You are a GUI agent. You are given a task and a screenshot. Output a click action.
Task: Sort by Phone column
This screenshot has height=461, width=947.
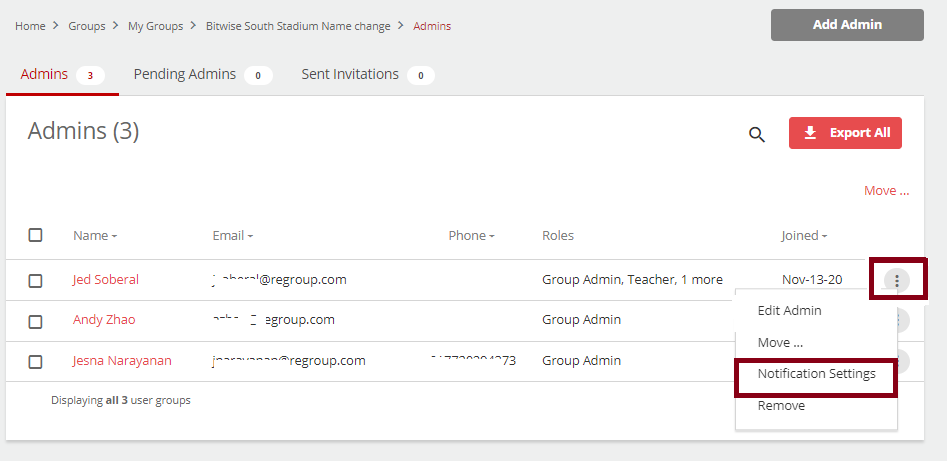[x=471, y=236]
